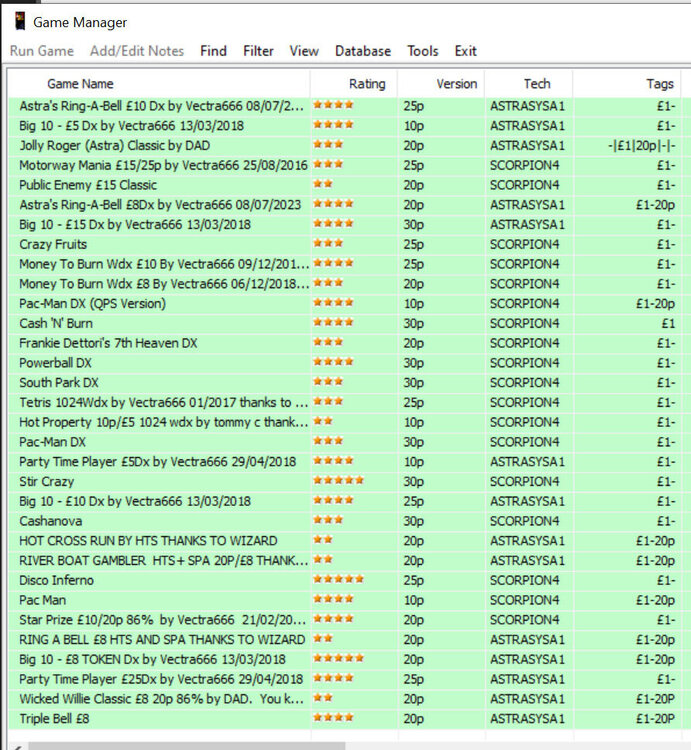
Task: Select Money To Burn Wdx £10 row
Action: click(x=349, y=264)
